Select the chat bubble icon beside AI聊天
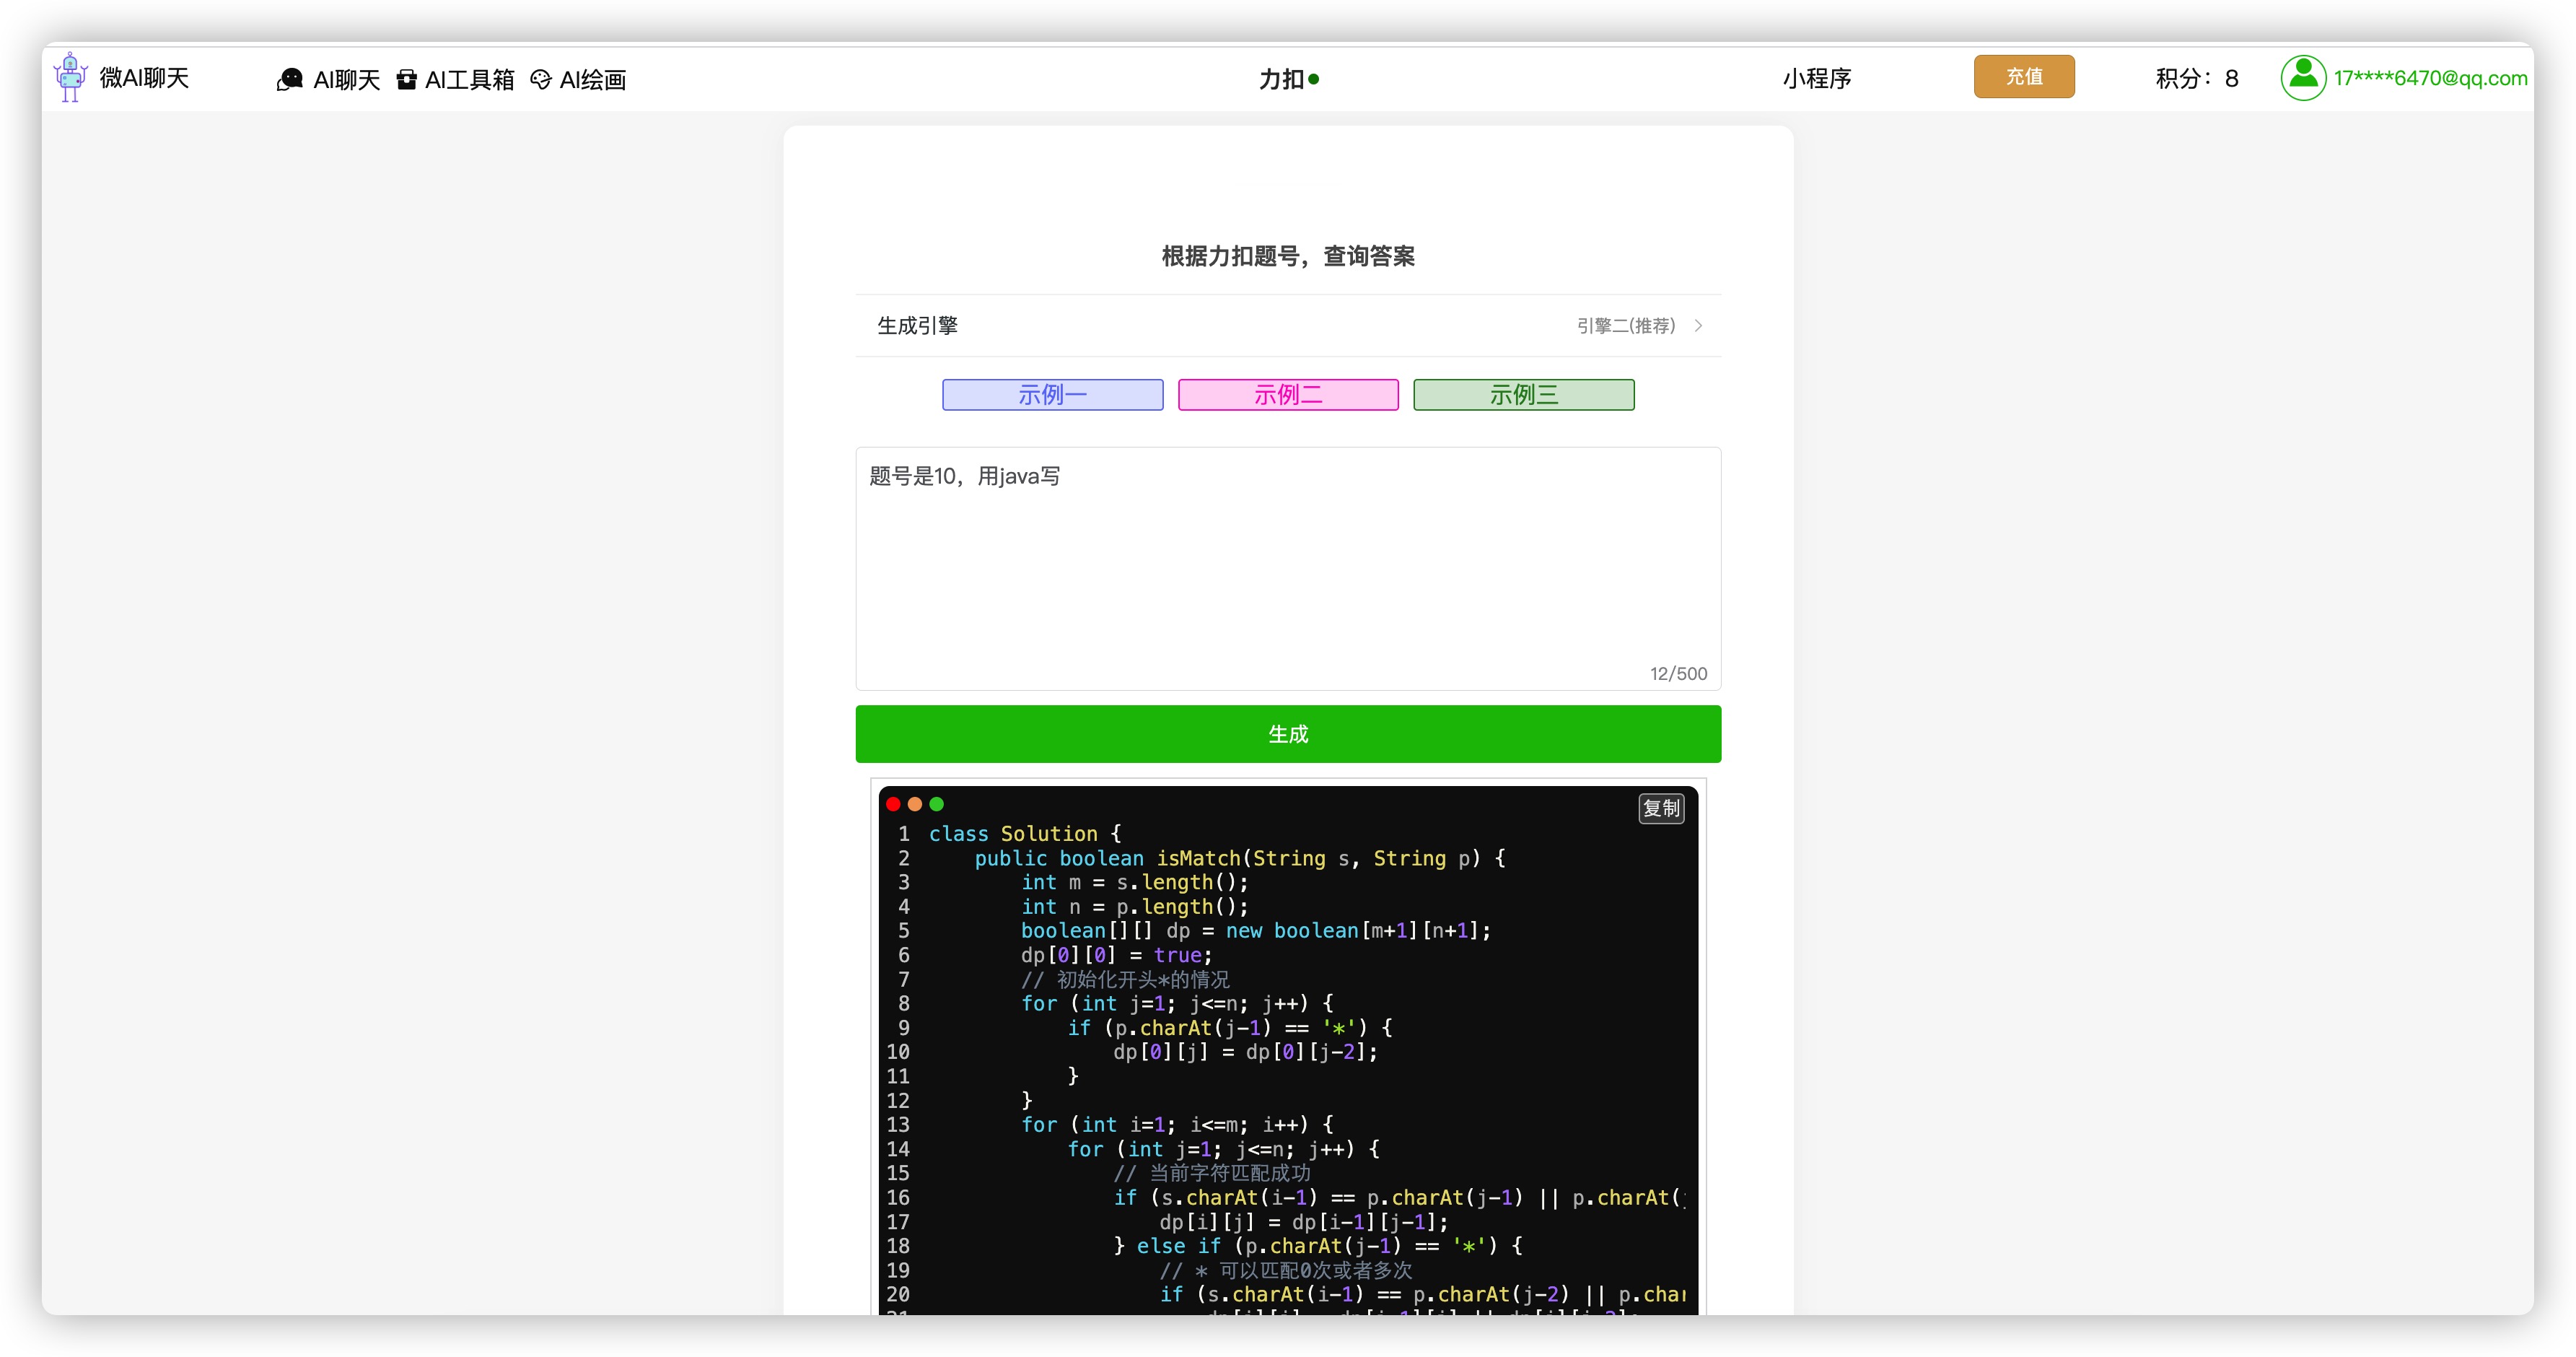 (289, 79)
